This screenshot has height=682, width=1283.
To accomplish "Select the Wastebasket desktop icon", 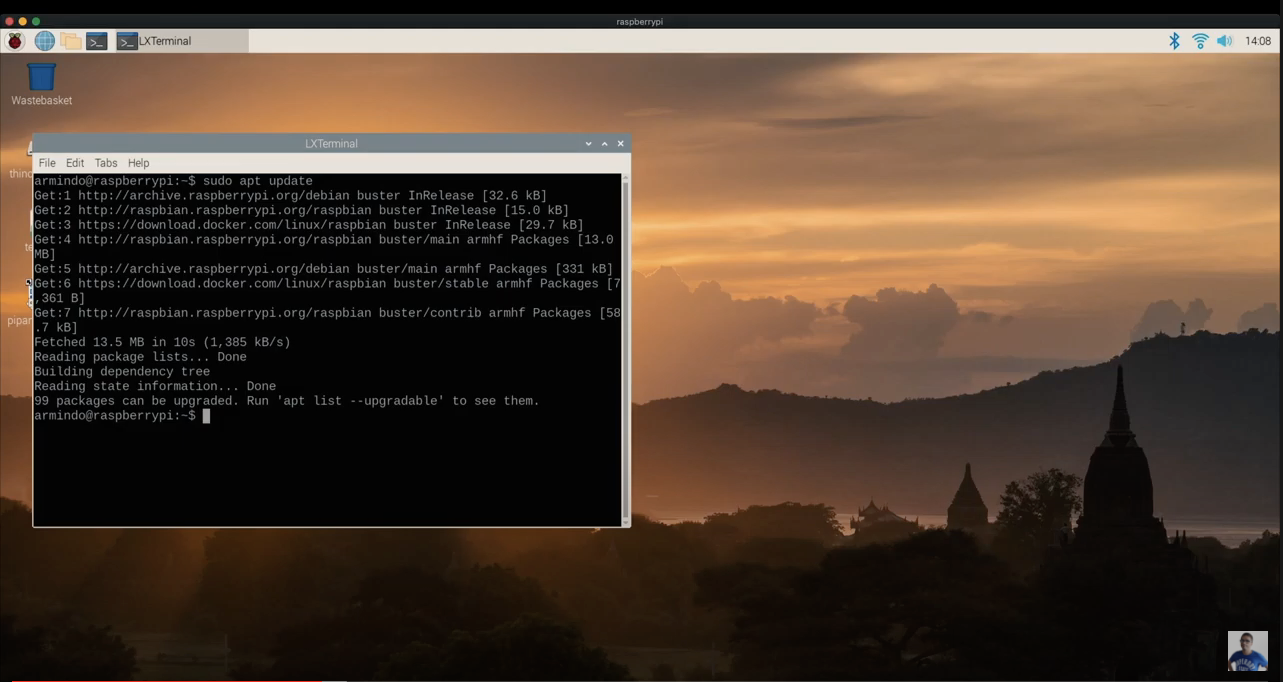I will 41,84.
